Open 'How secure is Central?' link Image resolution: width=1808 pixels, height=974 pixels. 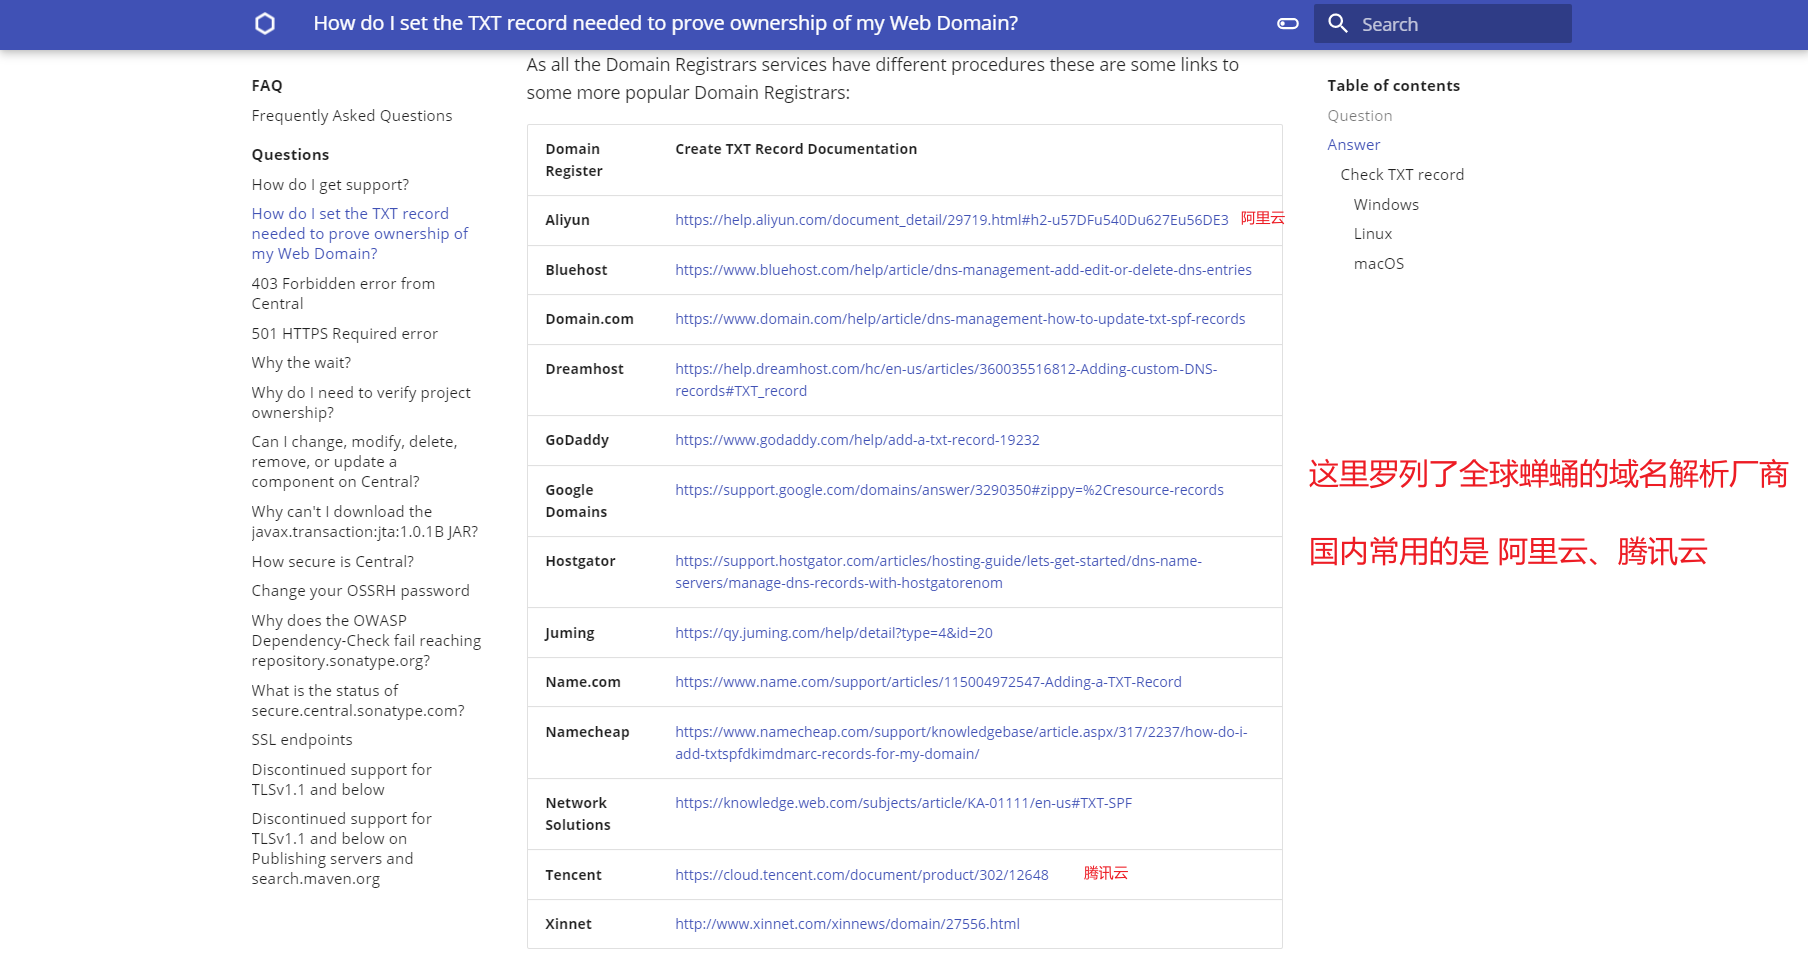[333, 562]
